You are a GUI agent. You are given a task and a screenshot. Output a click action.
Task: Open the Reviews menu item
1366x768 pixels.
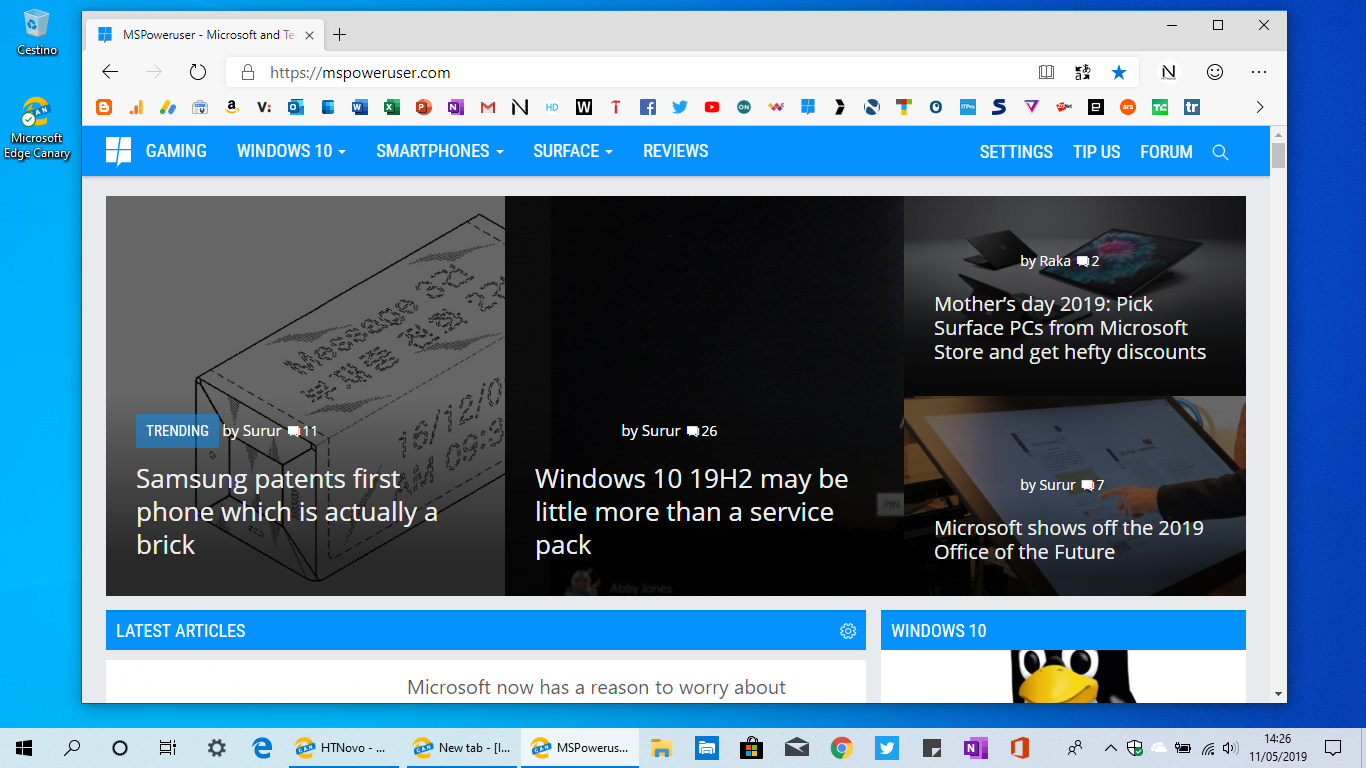point(676,151)
